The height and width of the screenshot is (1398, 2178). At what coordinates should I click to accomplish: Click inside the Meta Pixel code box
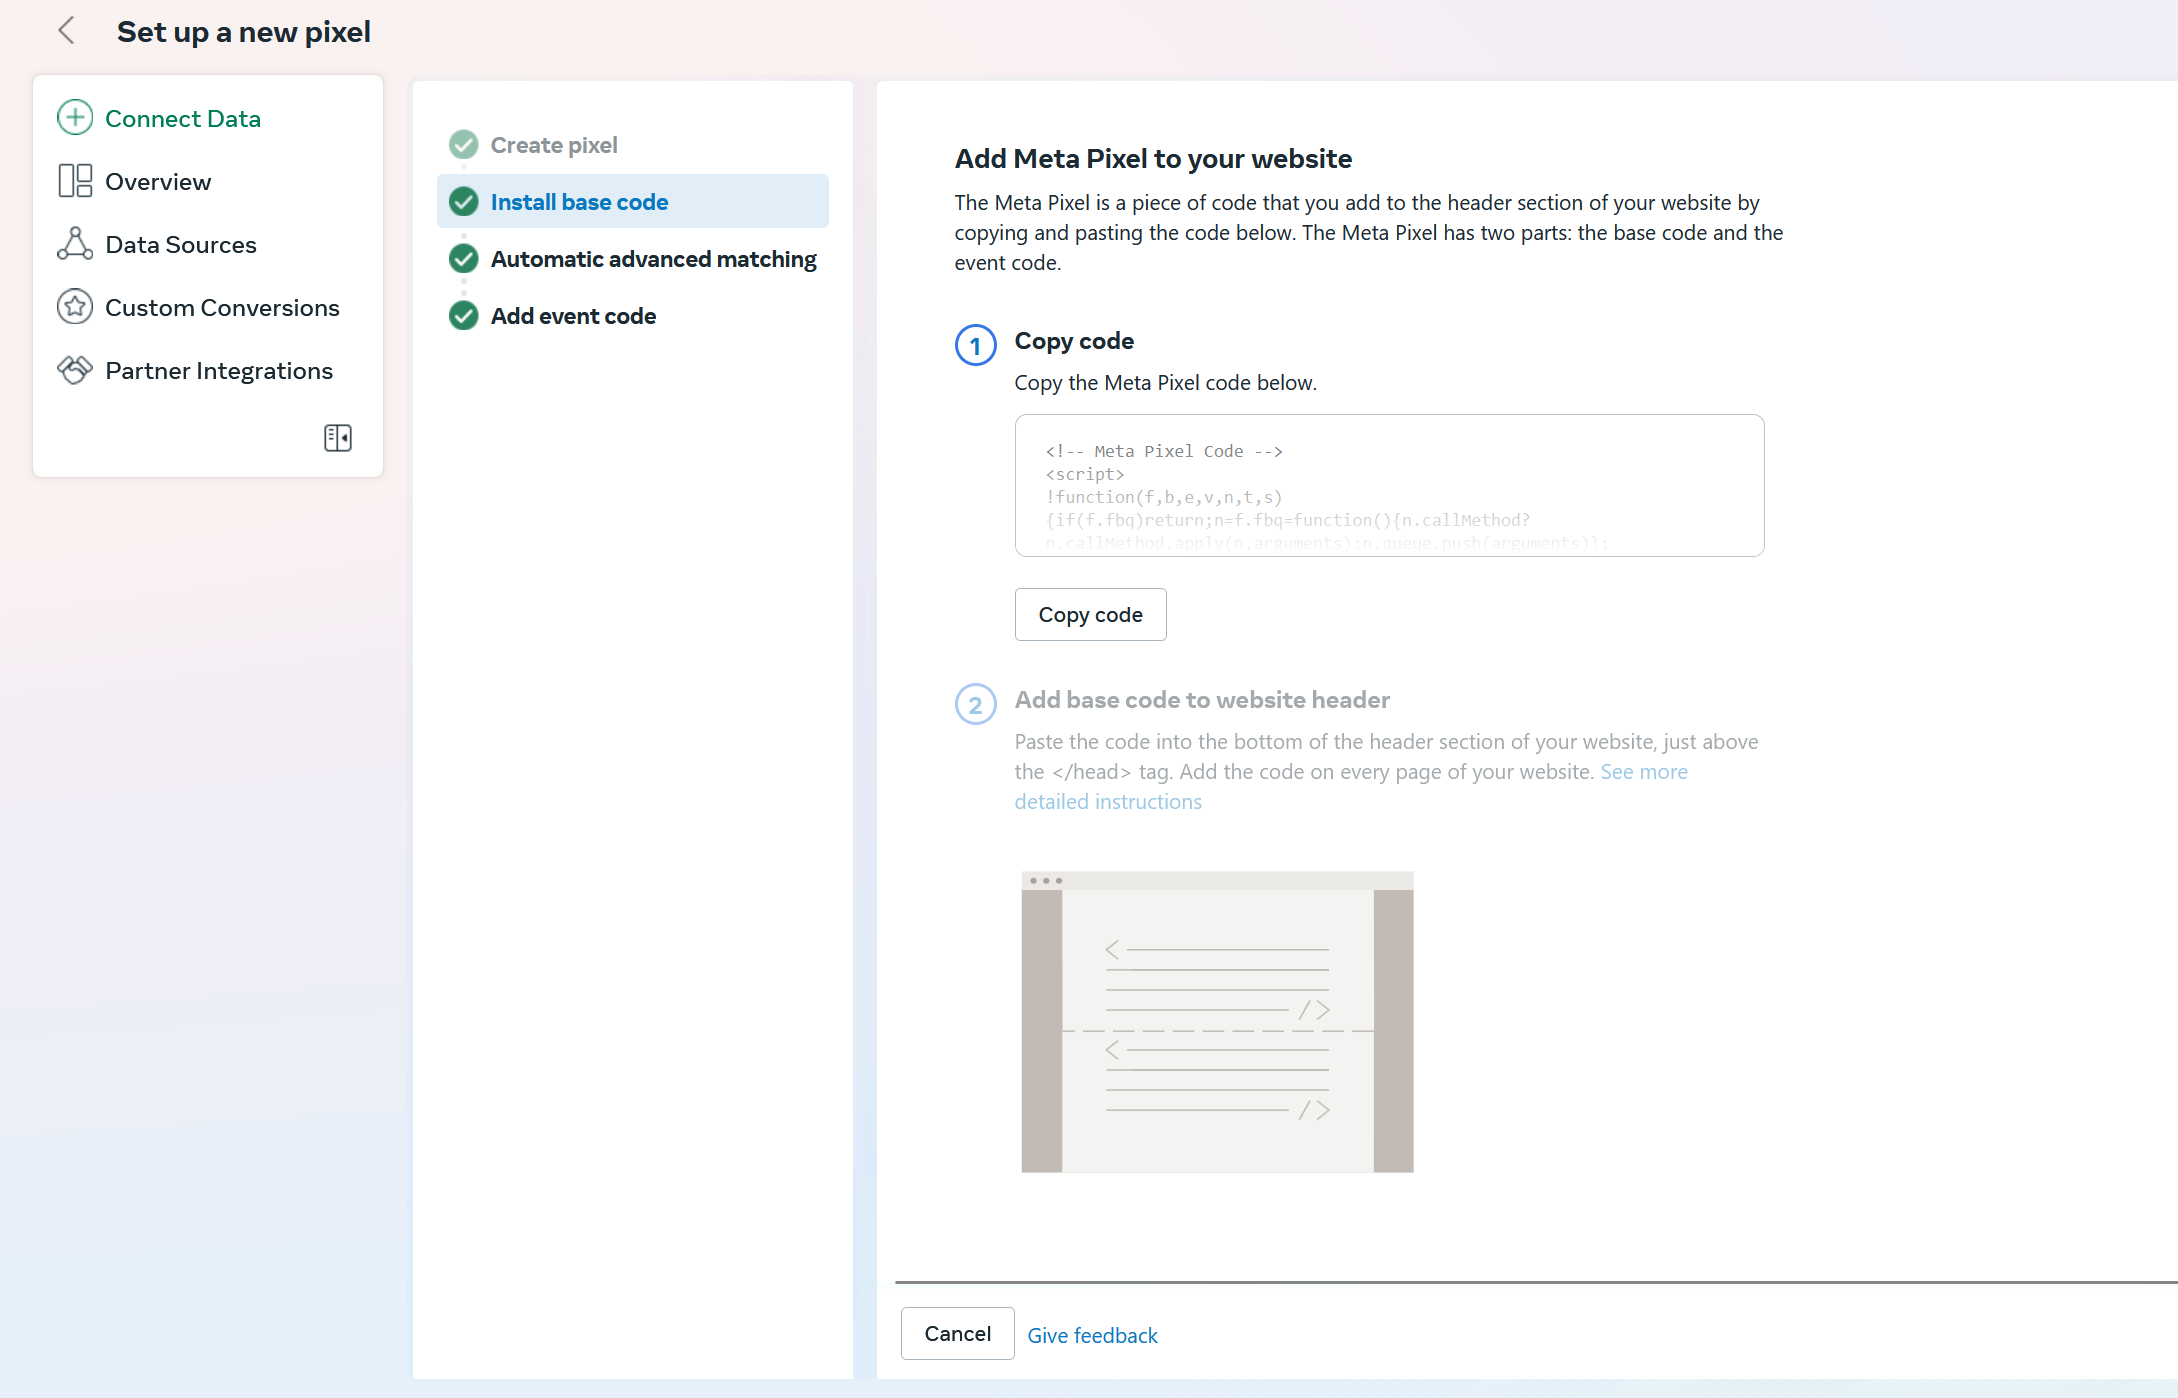click(1389, 485)
